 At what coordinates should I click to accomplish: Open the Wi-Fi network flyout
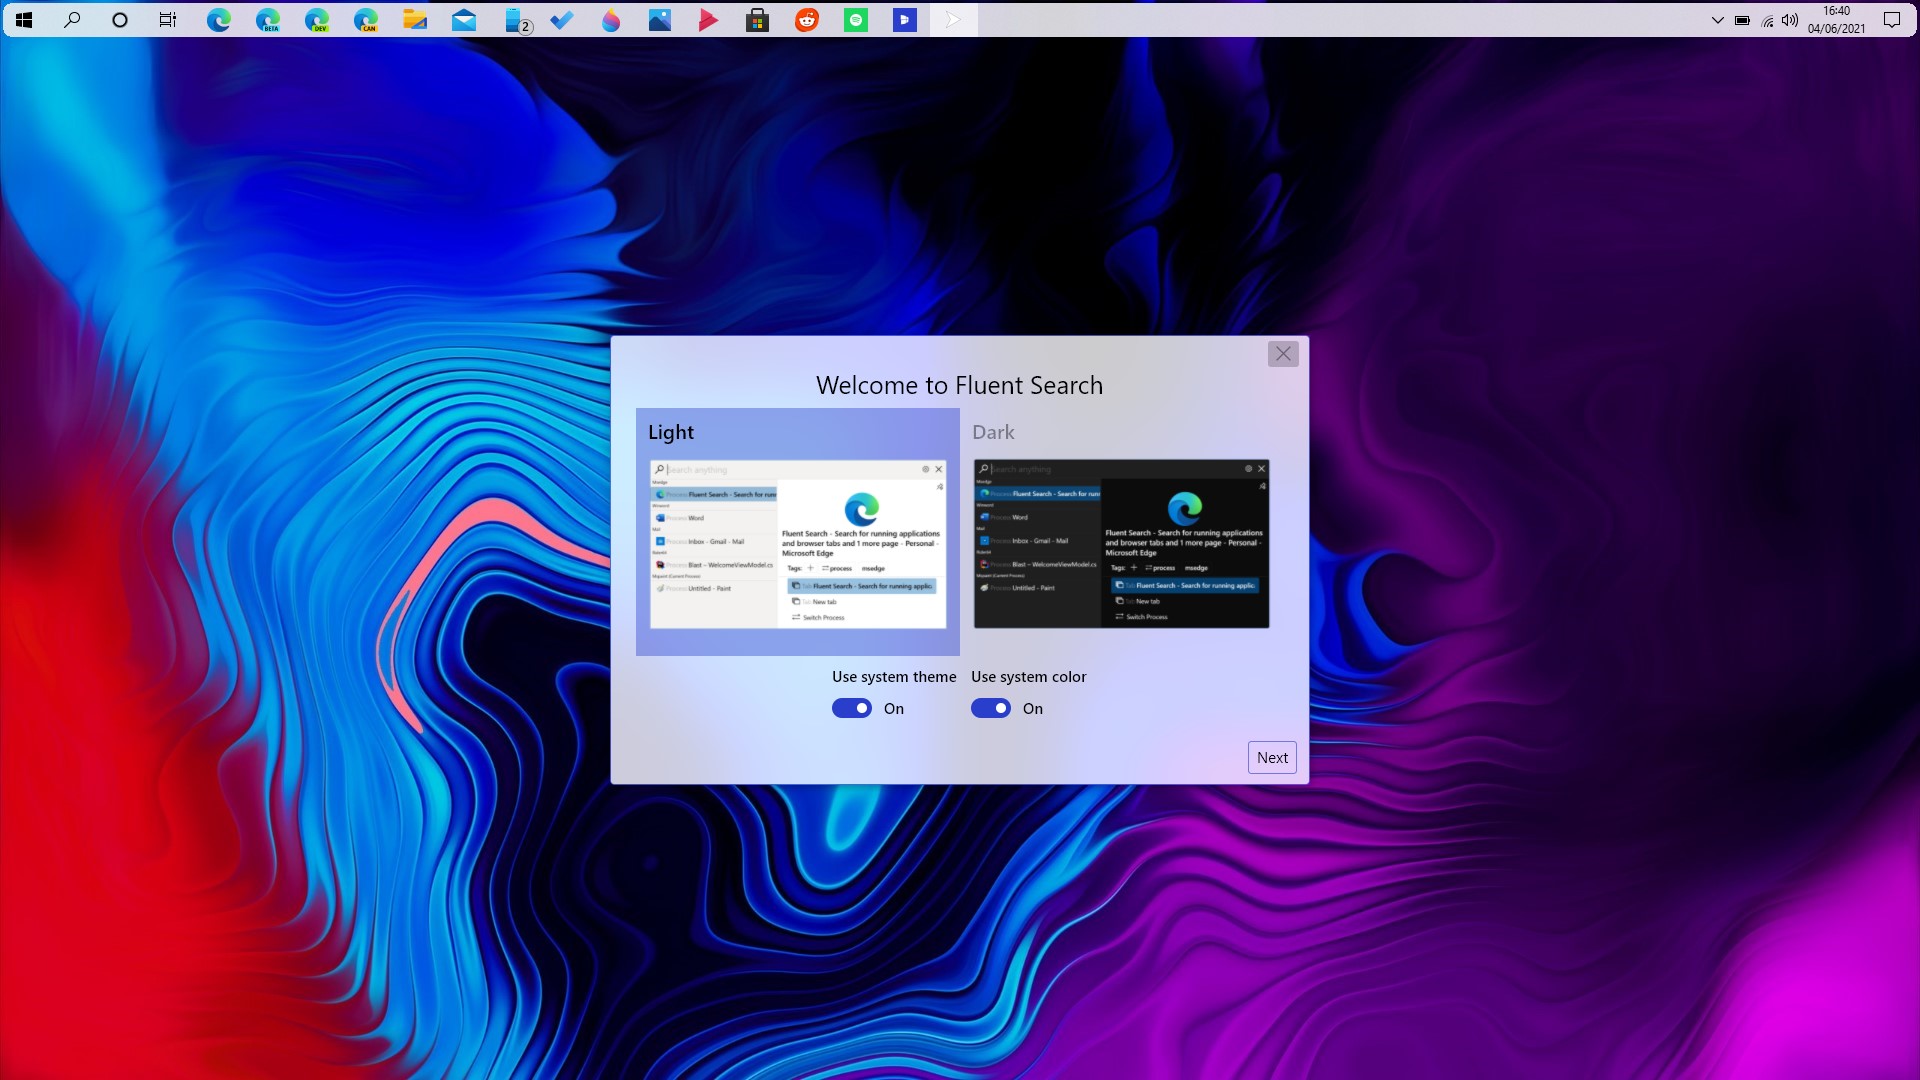point(1767,20)
